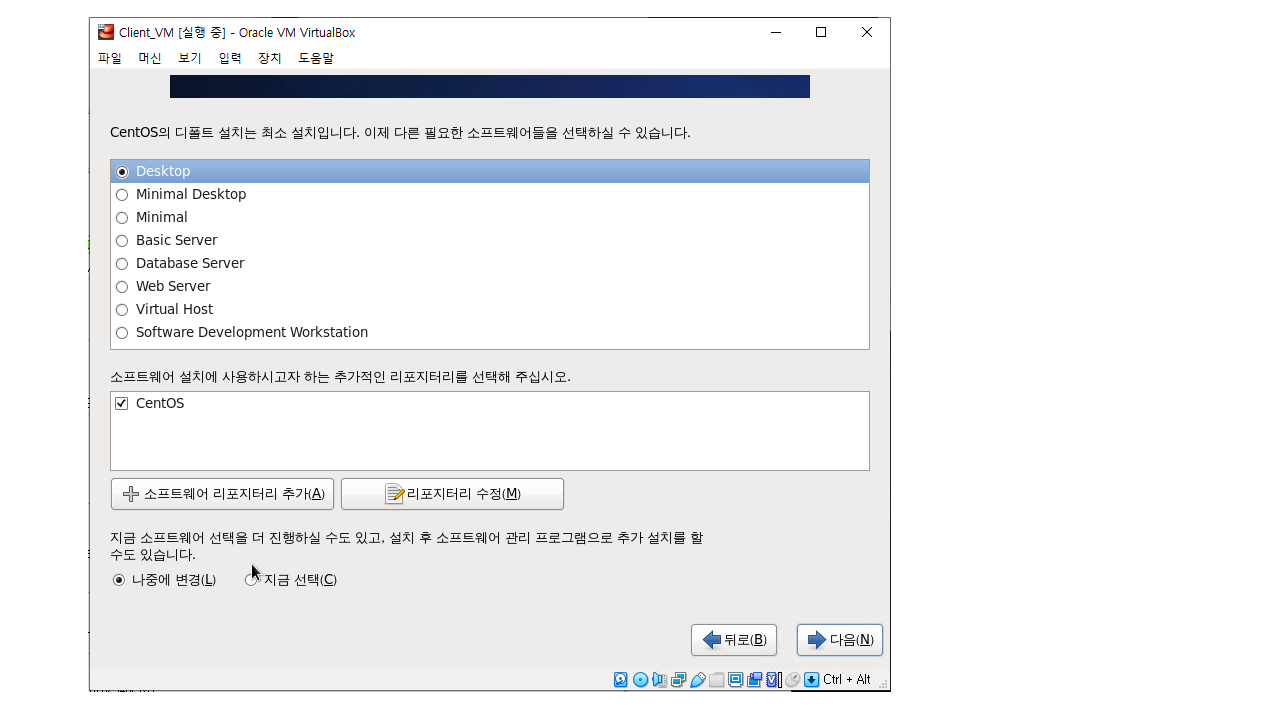This screenshot has width=1280, height=720.
Task: Click the hard disk status bar icon
Action: (x=621, y=680)
